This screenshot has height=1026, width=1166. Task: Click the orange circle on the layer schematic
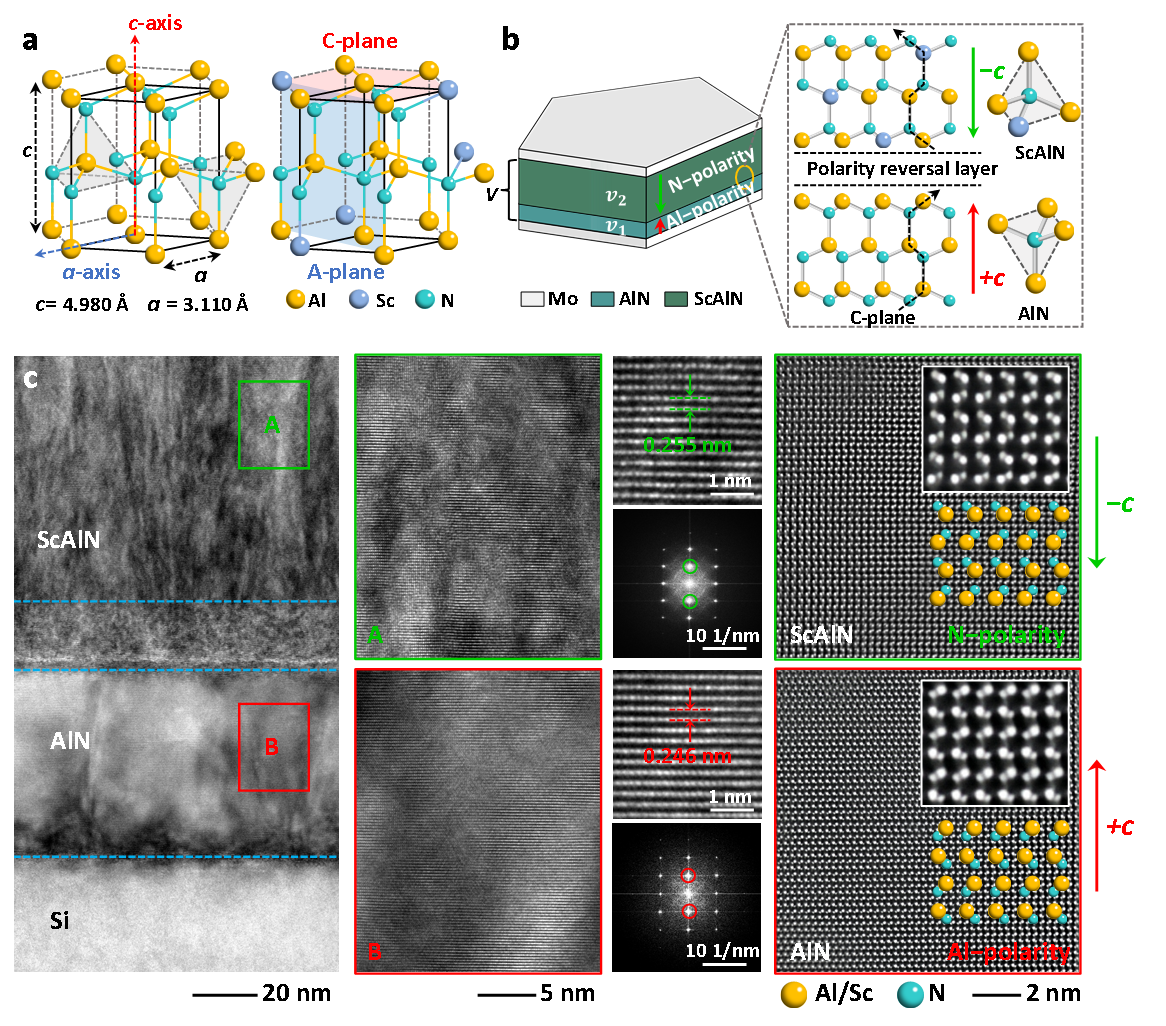(744, 177)
